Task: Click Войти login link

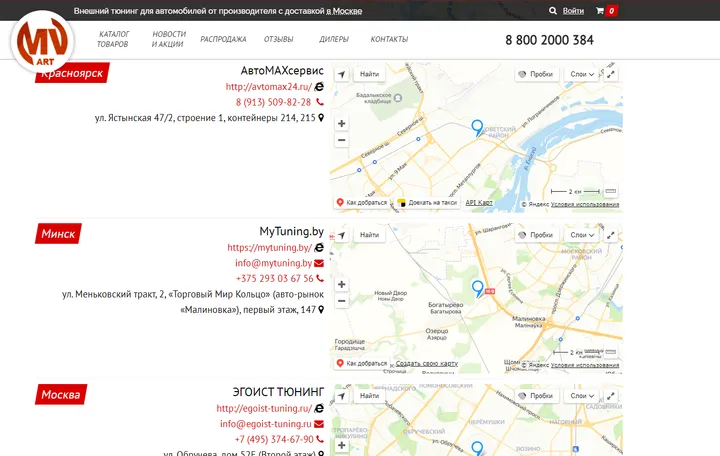Action: click(x=573, y=11)
